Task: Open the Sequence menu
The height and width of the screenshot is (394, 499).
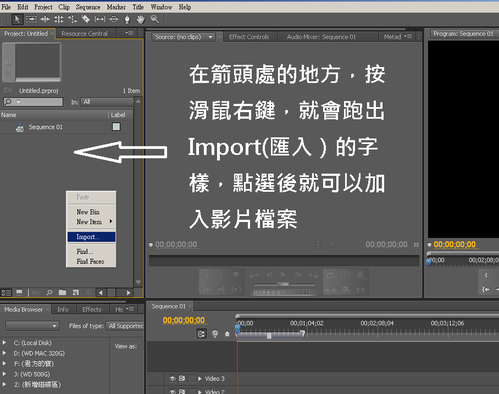Action: [x=88, y=7]
